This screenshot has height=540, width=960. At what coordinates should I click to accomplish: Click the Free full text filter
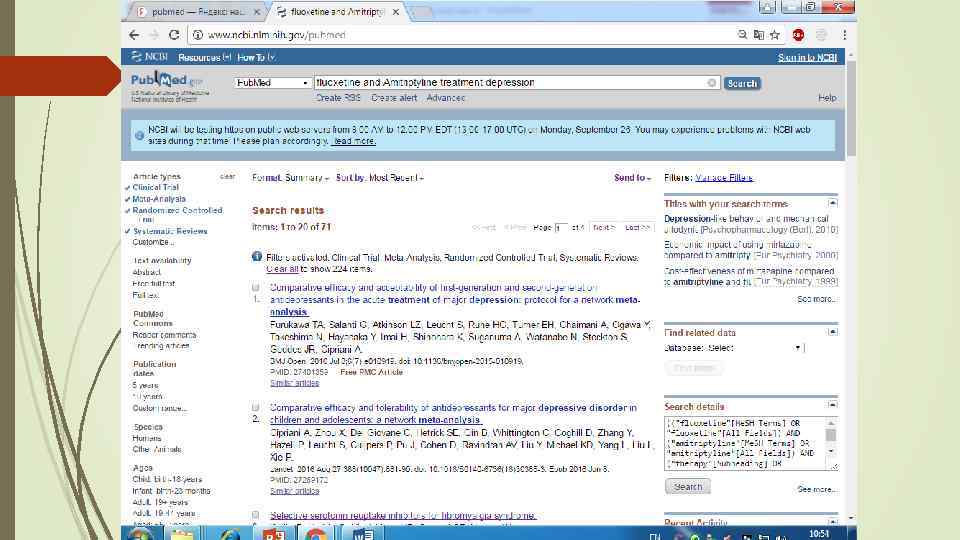pos(154,283)
